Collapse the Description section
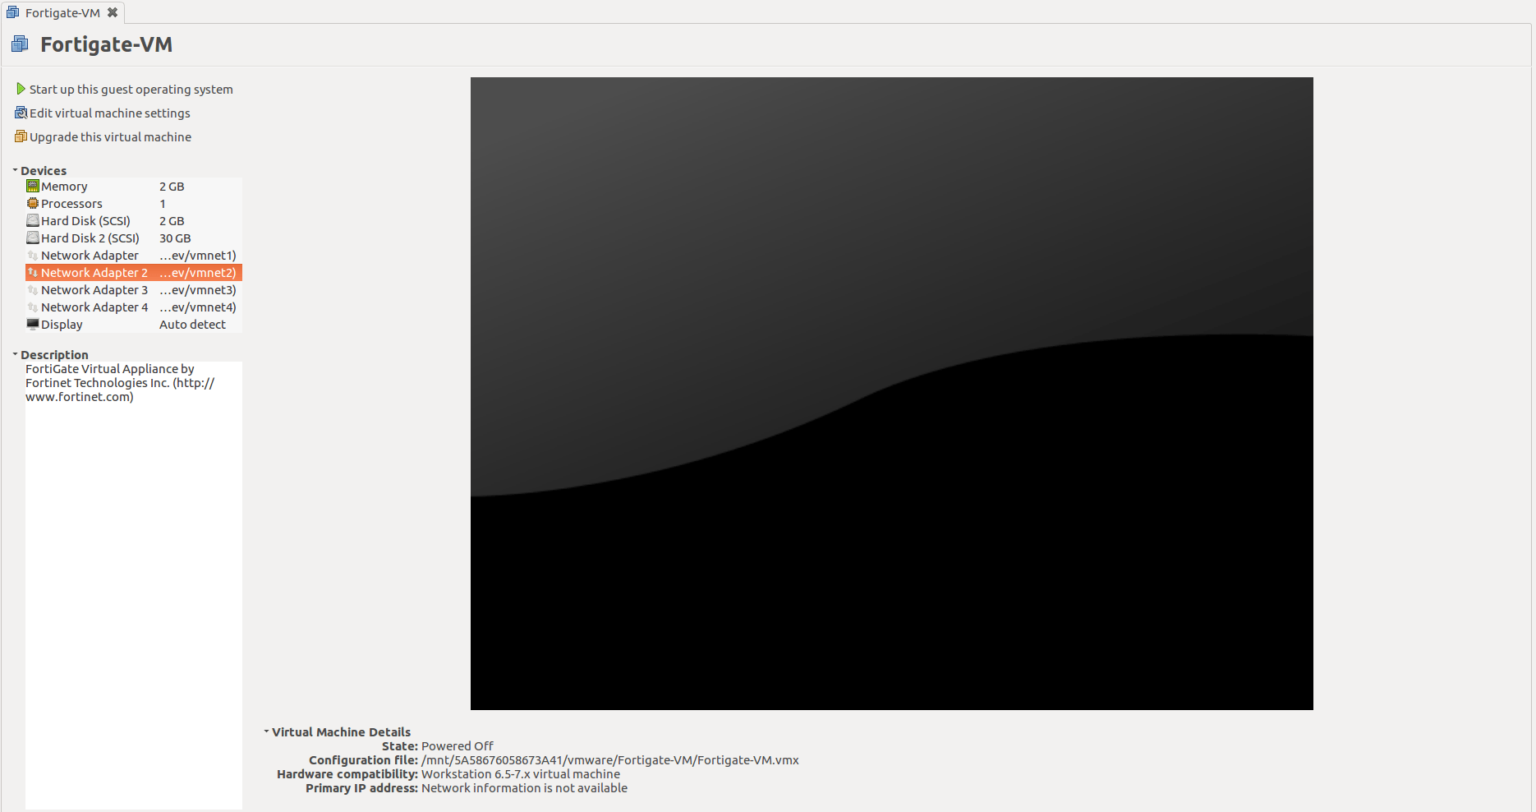The width and height of the screenshot is (1536, 812). point(15,355)
